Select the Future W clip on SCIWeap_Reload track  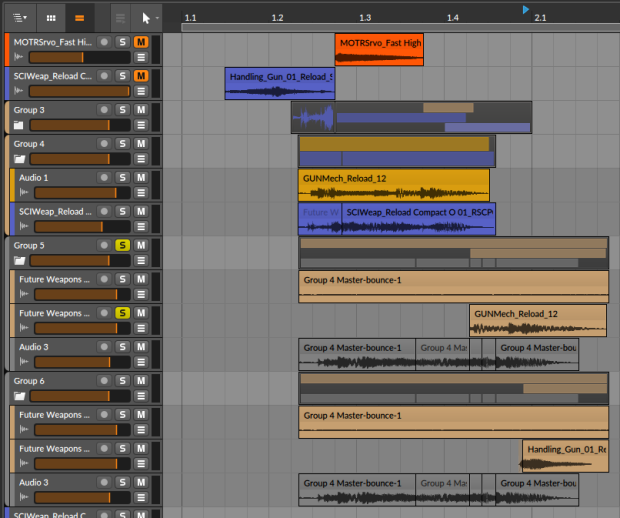tap(320, 219)
